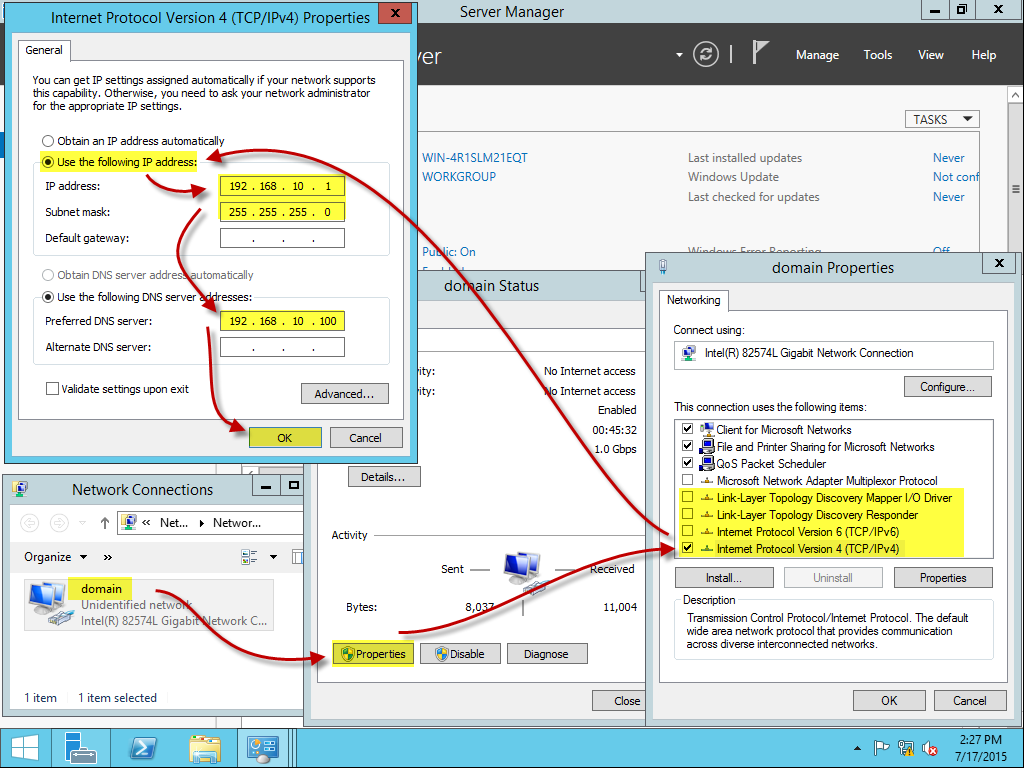The image size is (1024, 768).
Task: Click the preview pane icon in Network Connections
Action: pyautogui.click(x=297, y=557)
